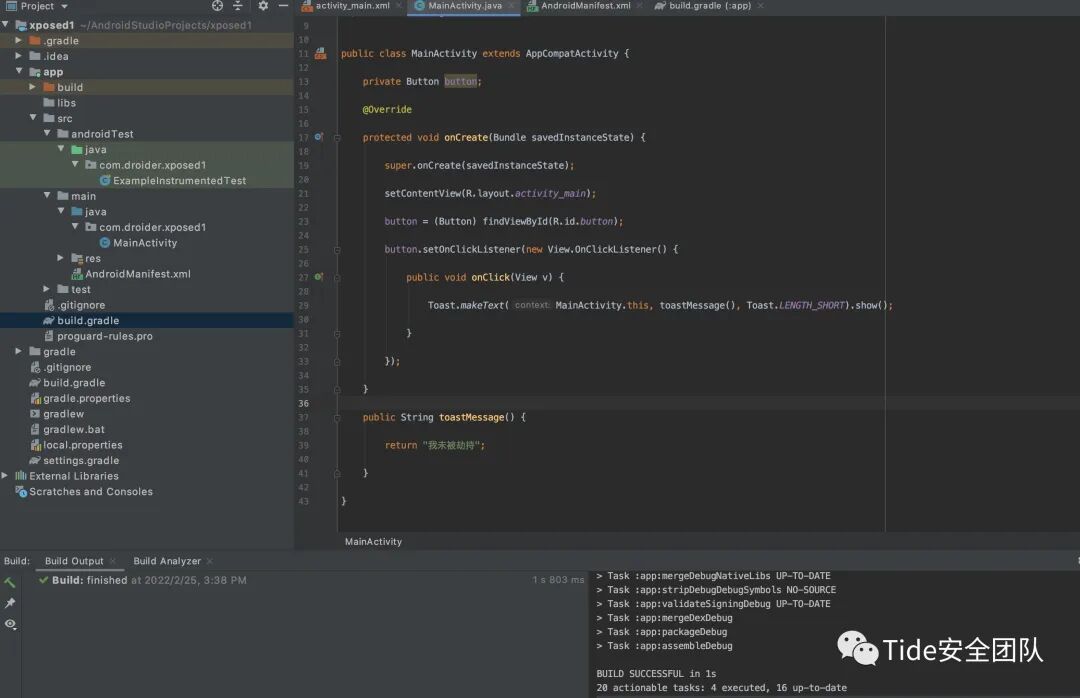
Task: Click the locate/select opened file target icon
Action: [x=218, y=6]
